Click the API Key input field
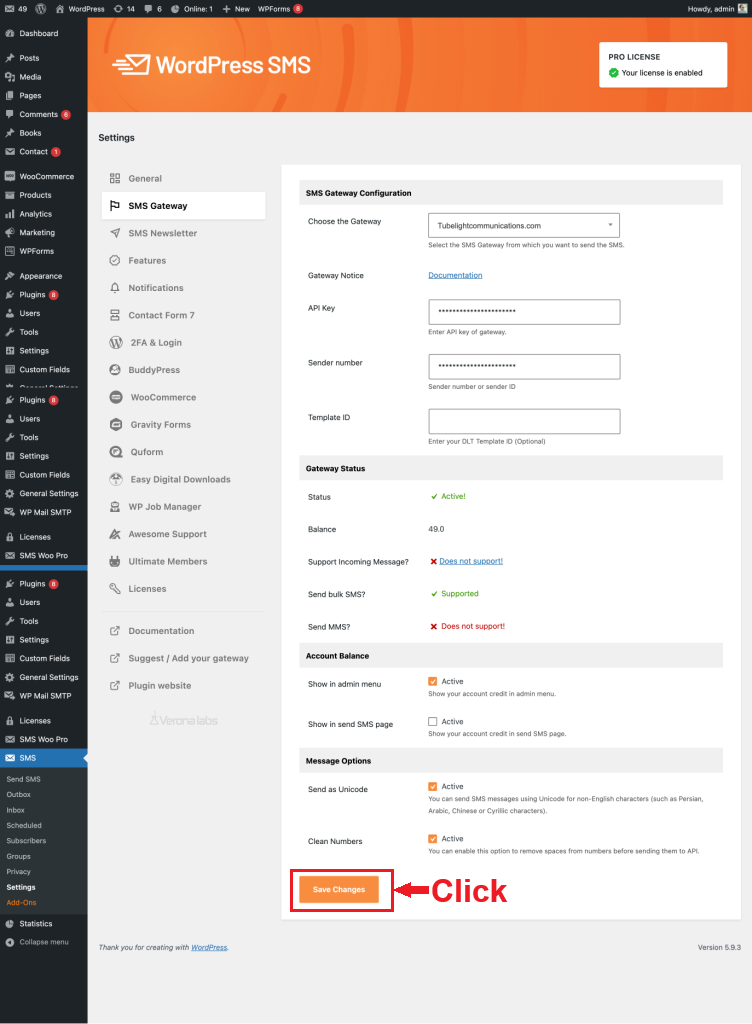Image resolution: width=752 pixels, height=1024 pixels. (524, 312)
